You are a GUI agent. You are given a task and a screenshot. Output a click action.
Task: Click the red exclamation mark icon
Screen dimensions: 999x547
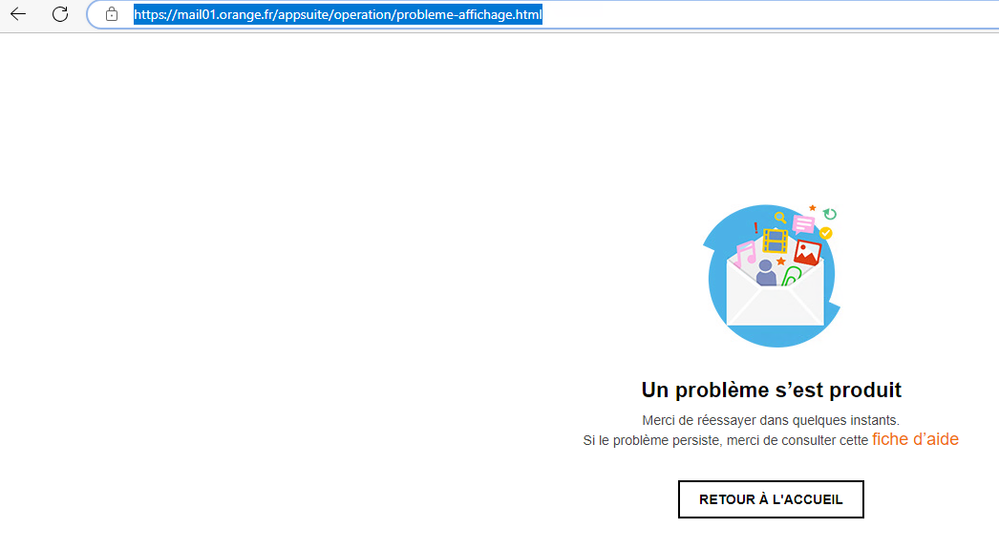[755, 229]
